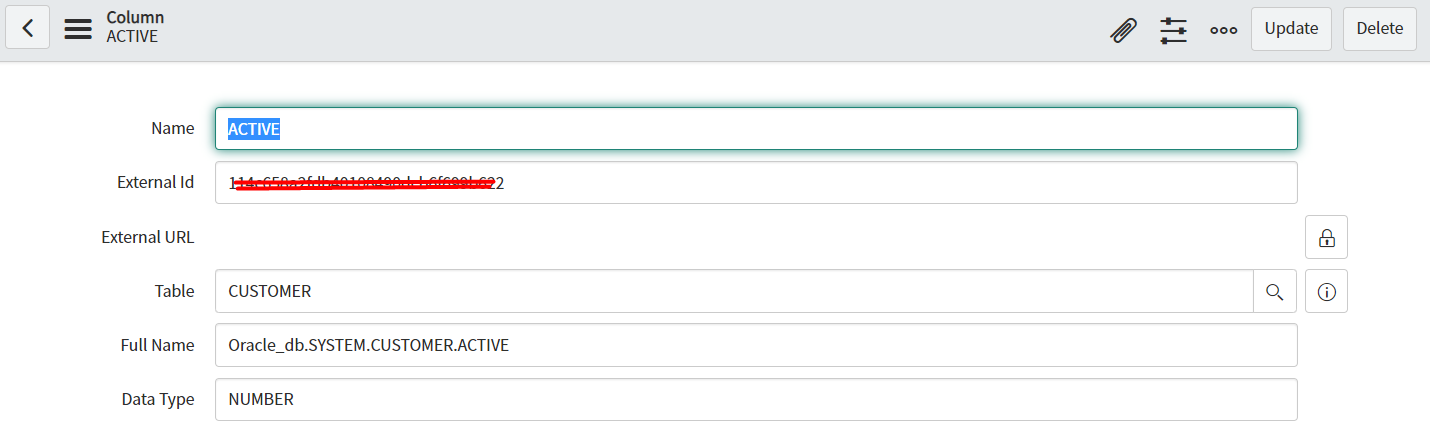Click the External Id input field
1430x429 pixels.
coord(756,183)
